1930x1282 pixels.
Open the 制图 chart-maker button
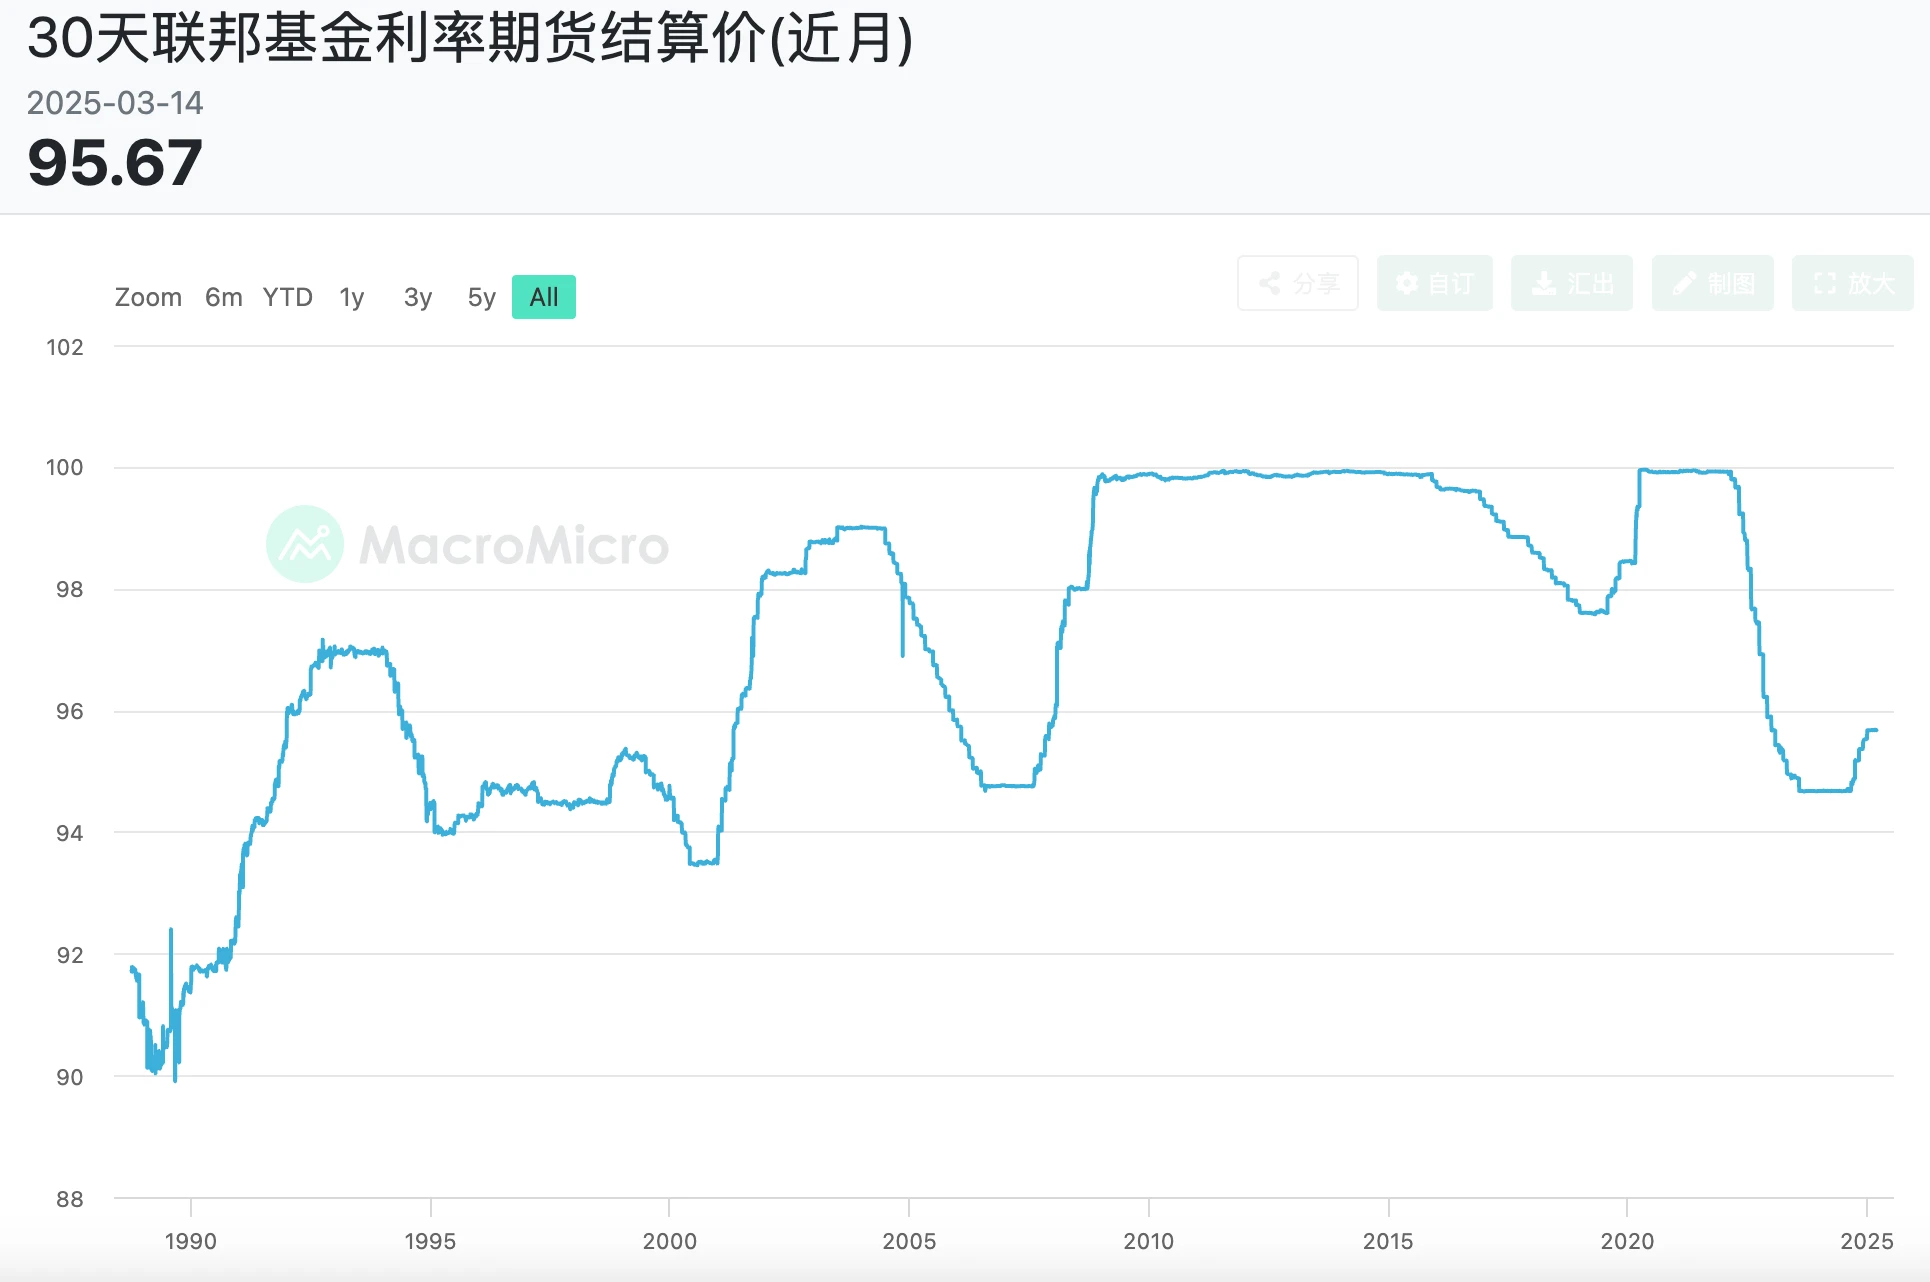(1713, 283)
